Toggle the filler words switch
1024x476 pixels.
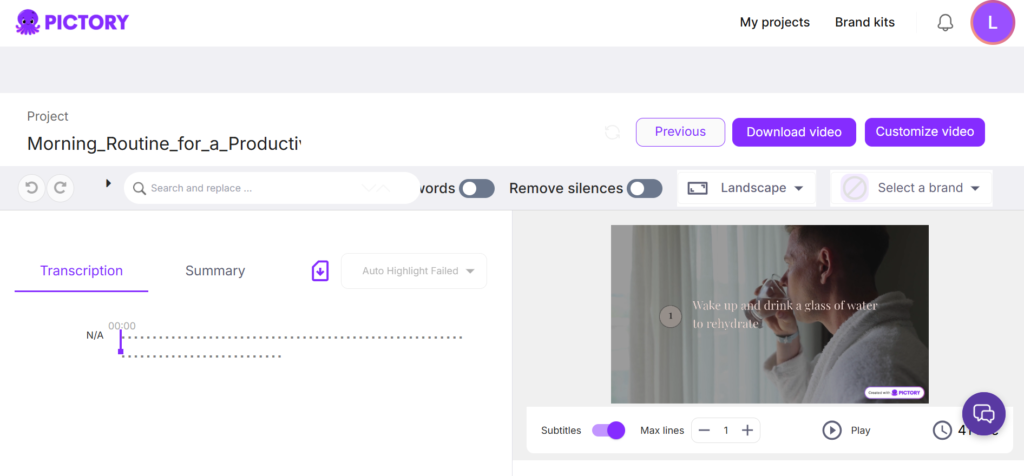[476, 189]
